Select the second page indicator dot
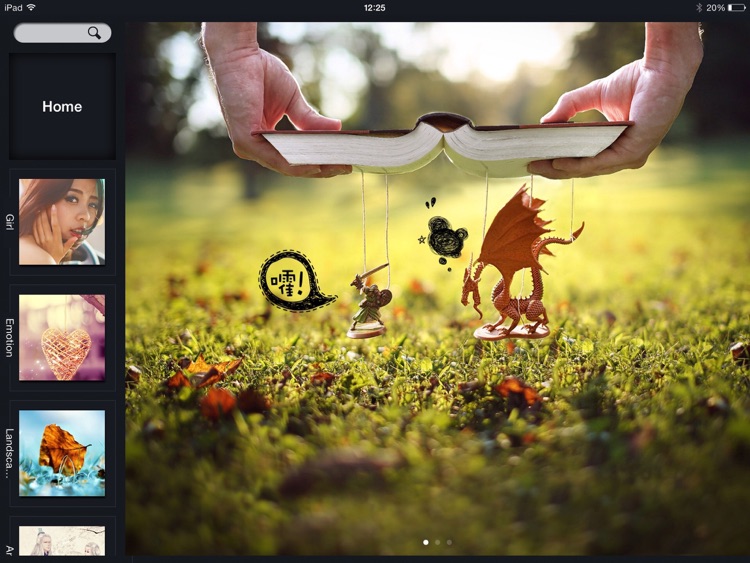 point(437,542)
